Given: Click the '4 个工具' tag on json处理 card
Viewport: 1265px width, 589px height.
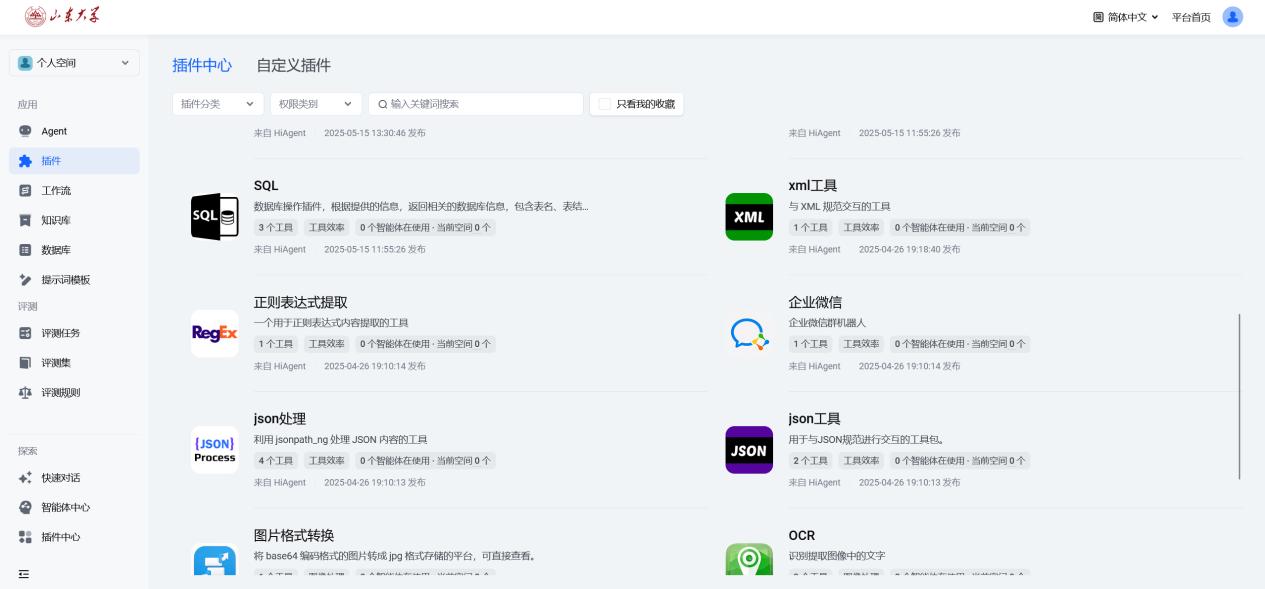Looking at the screenshot, I should pyautogui.click(x=277, y=461).
